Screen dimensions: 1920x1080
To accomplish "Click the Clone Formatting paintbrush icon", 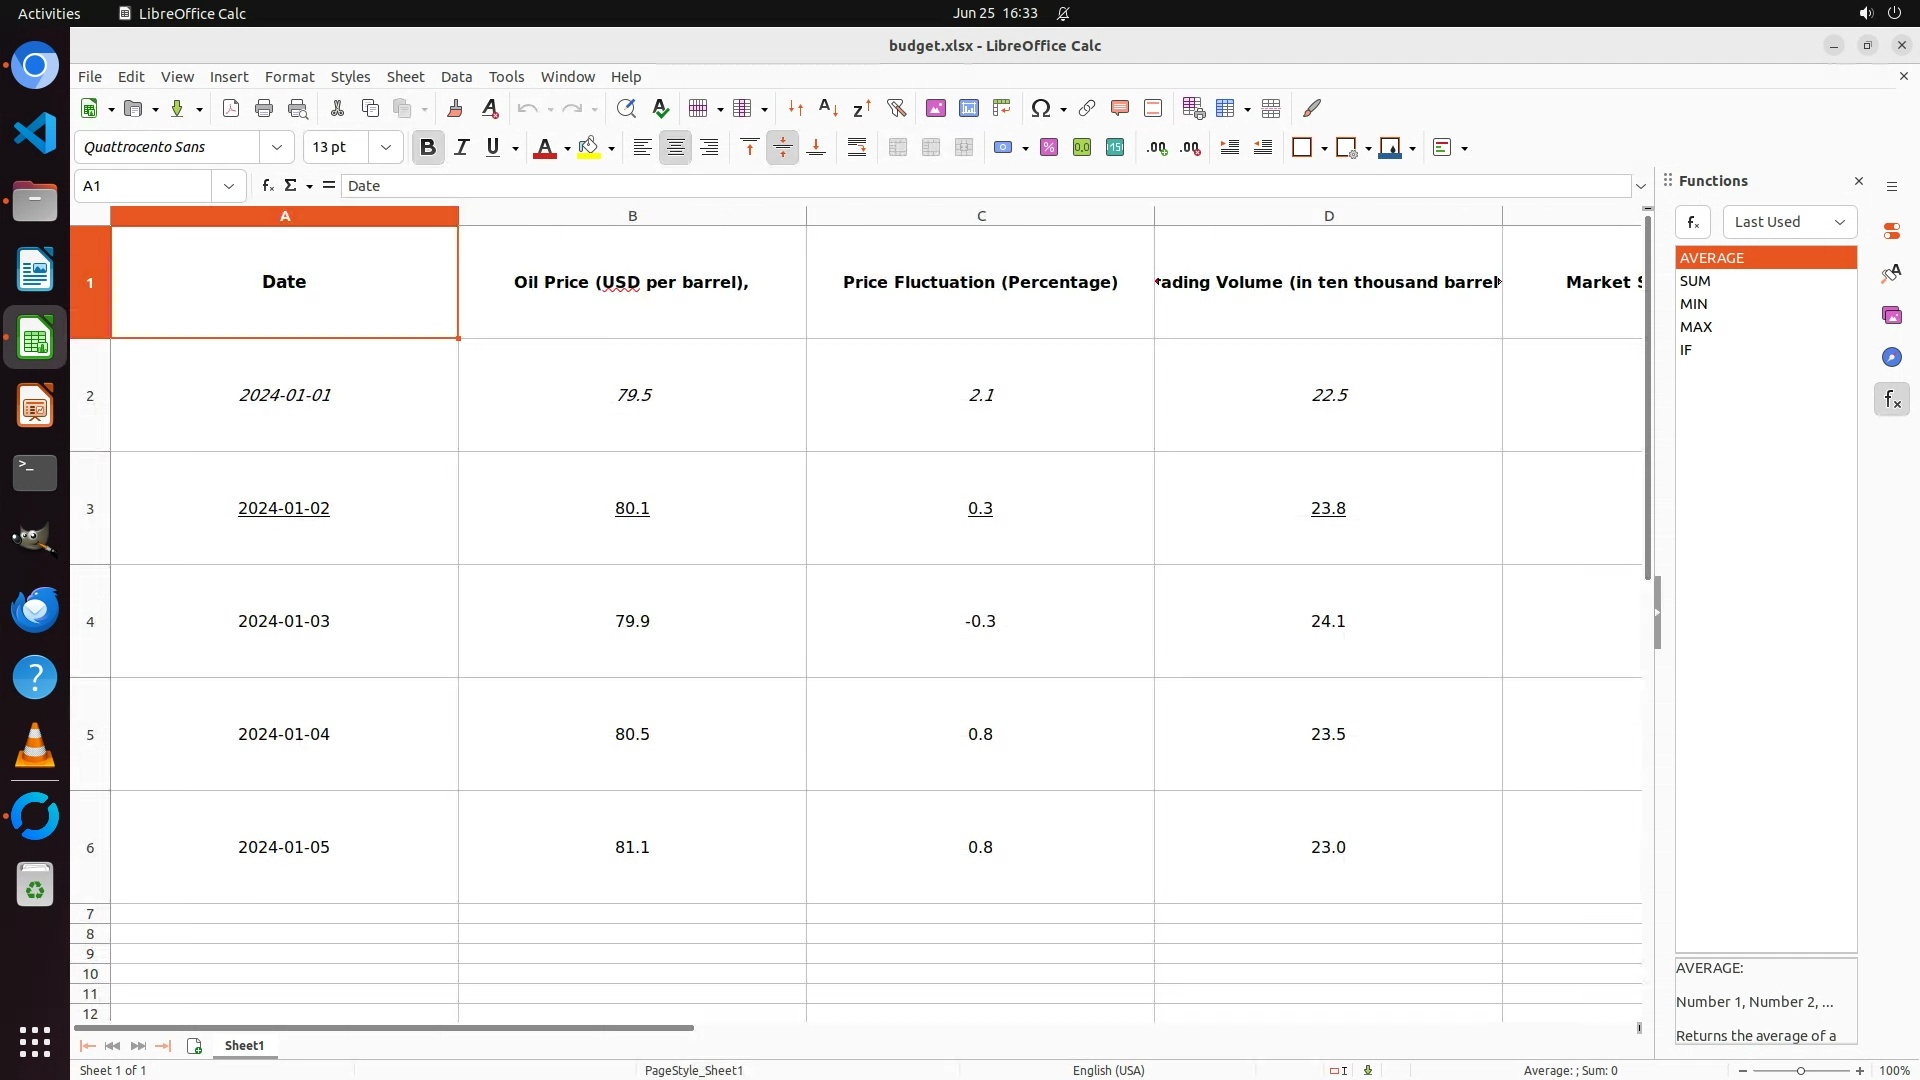I will [455, 108].
